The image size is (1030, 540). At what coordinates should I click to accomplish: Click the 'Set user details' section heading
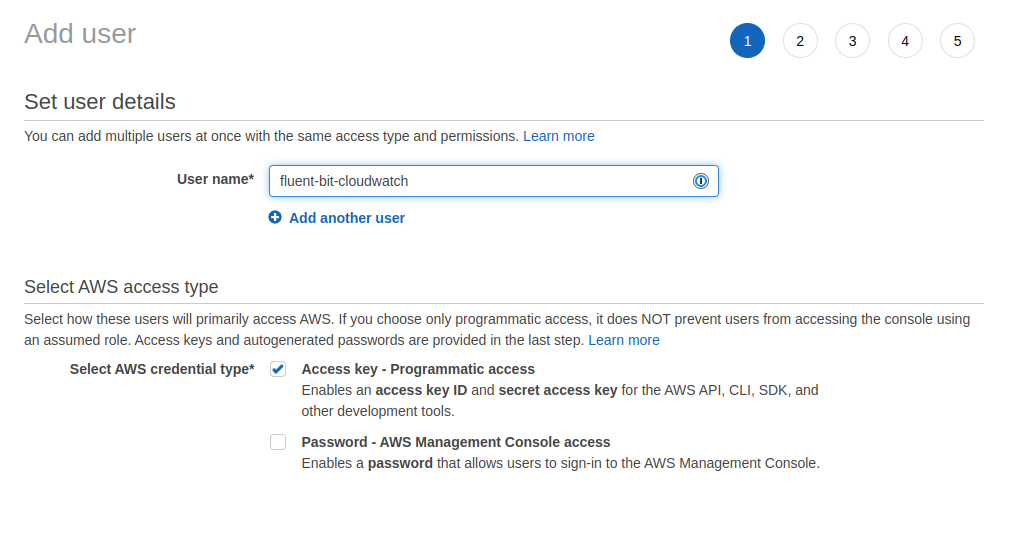[x=100, y=102]
